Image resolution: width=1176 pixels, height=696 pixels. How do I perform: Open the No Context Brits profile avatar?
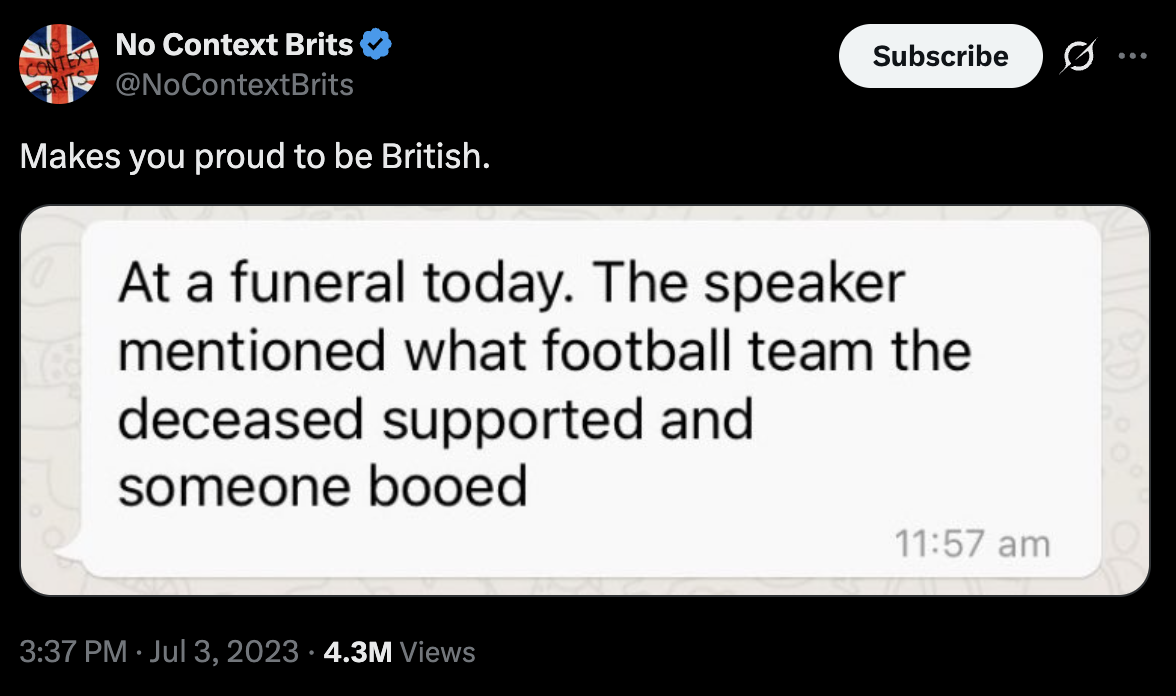click(59, 63)
